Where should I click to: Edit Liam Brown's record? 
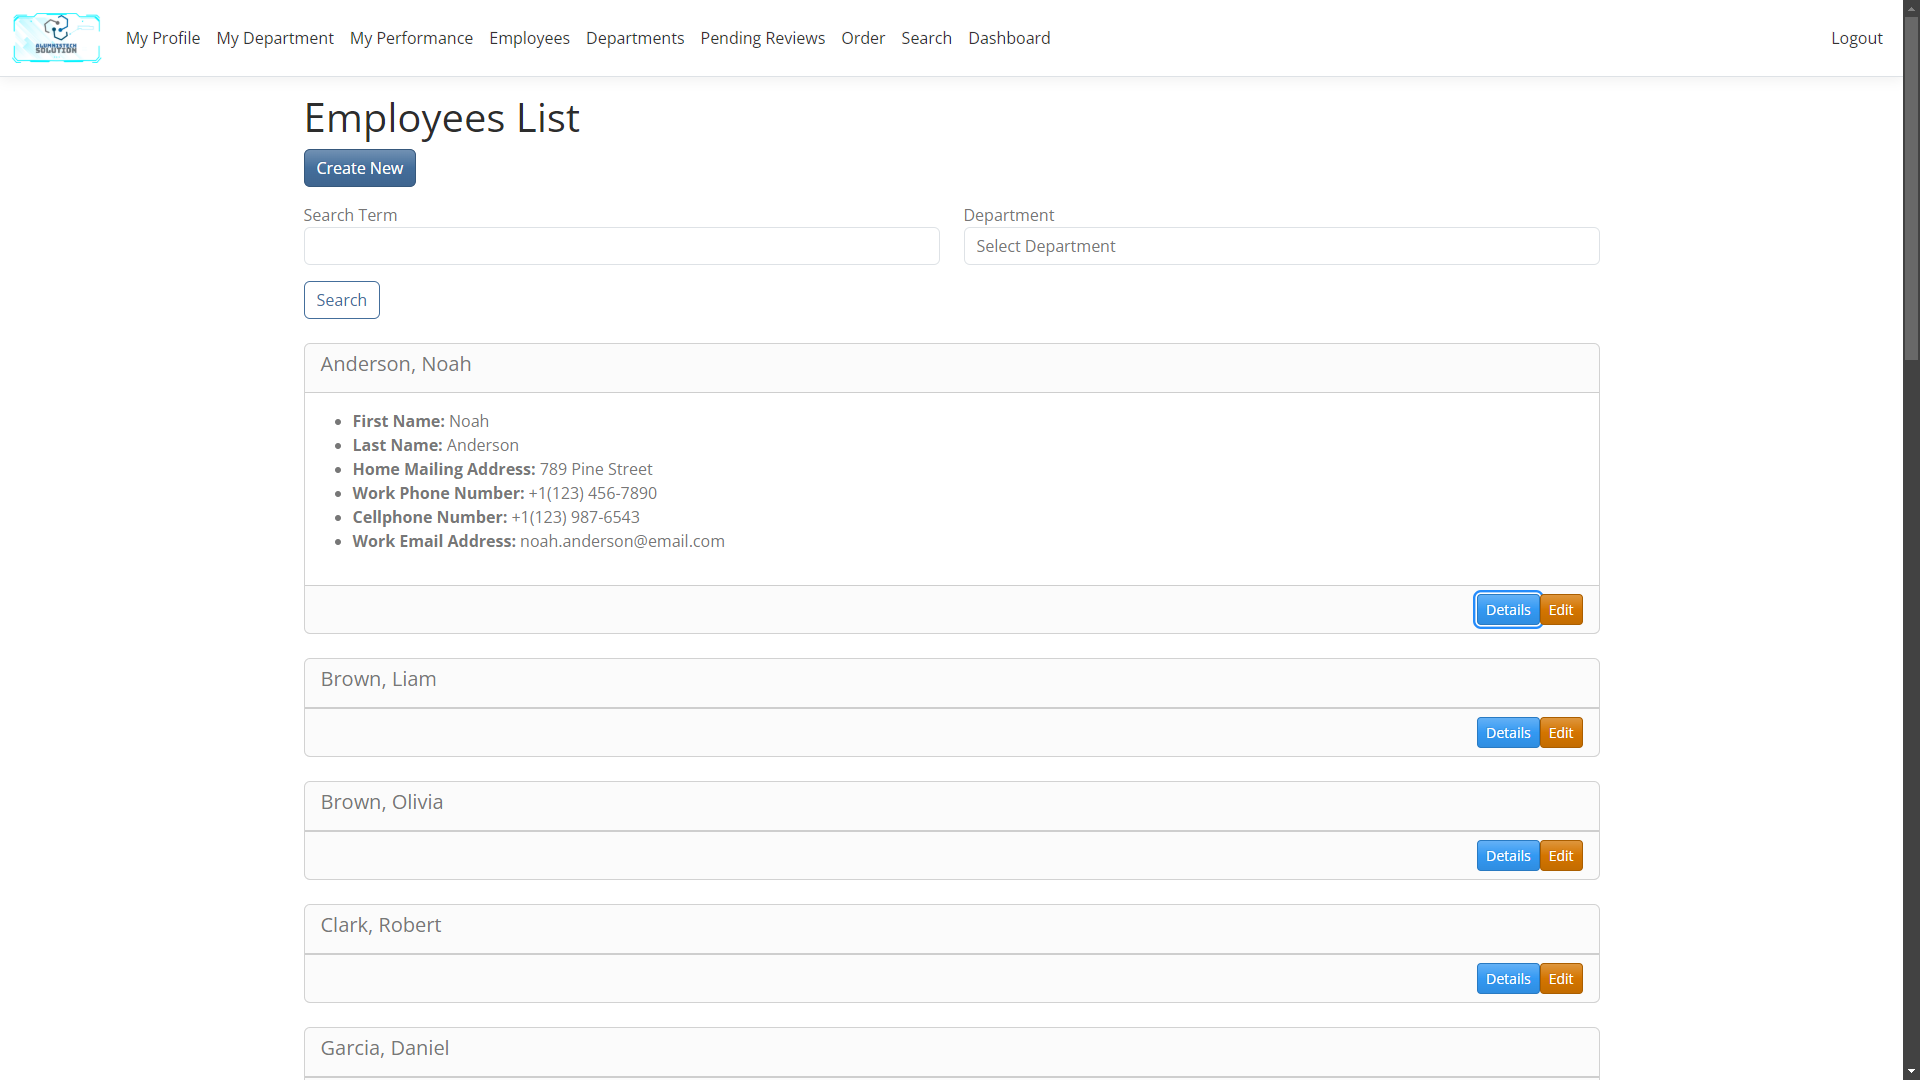tap(1560, 733)
